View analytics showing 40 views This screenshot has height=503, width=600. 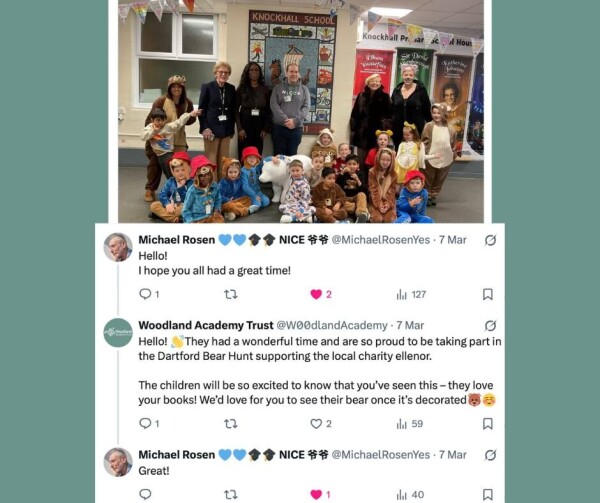(x=410, y=495)
